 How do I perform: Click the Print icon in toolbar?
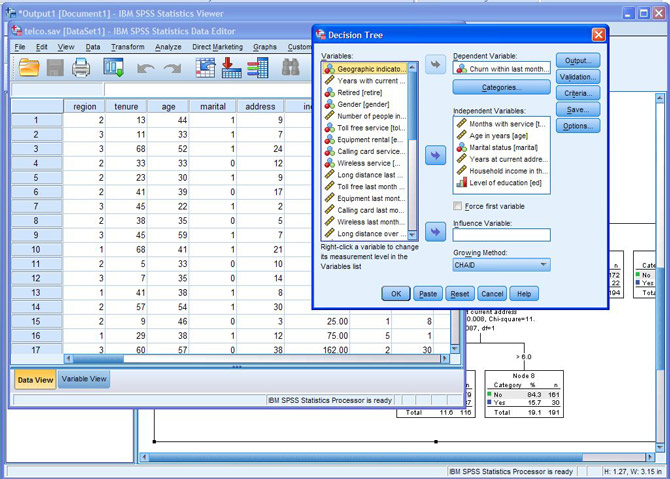tap(81, 68)
